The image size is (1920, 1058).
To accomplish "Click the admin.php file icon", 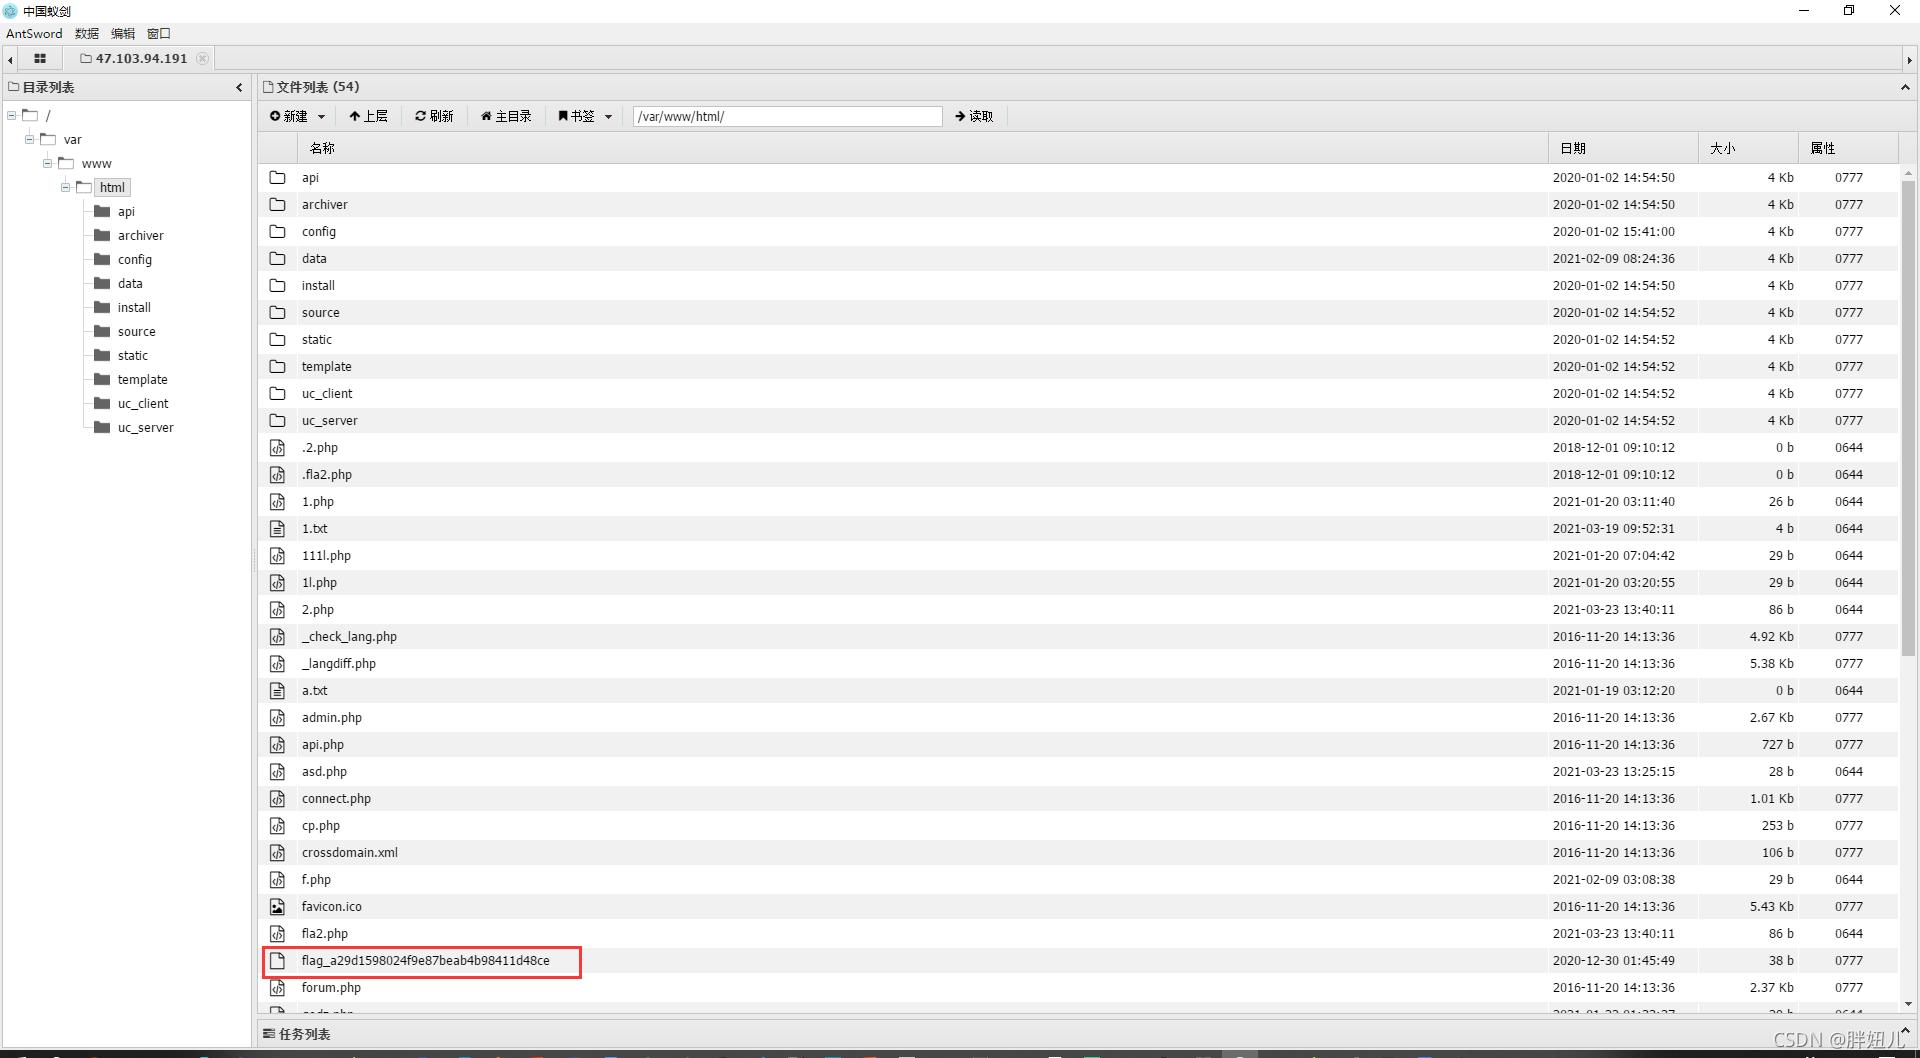I will pyautogui.click(x=278, y=717).
